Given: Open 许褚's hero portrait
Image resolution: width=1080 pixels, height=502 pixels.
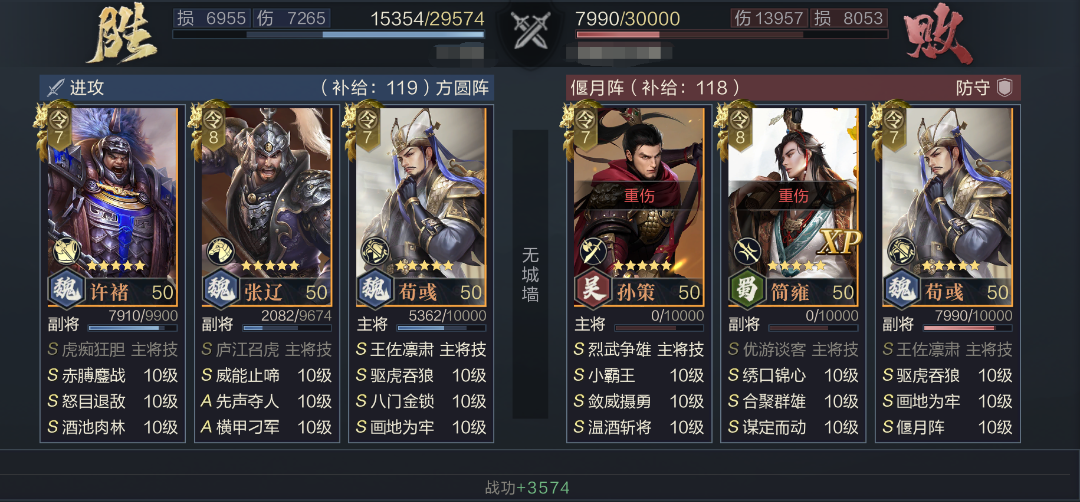Looking at the screenshot, I should 112,191.
